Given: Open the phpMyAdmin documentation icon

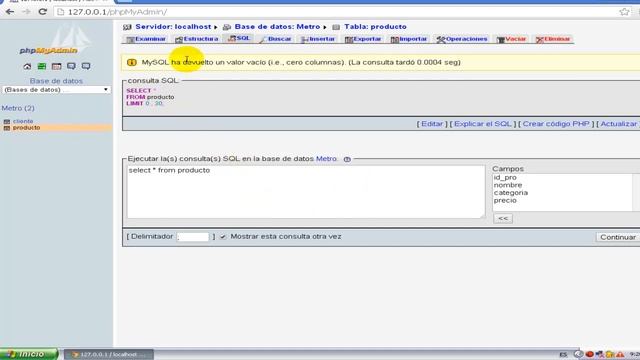Looking at the screenshot, I should [x=71, y=66].
